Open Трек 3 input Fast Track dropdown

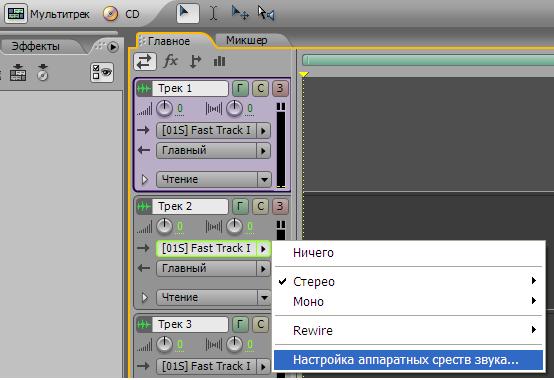coord(213,366)
